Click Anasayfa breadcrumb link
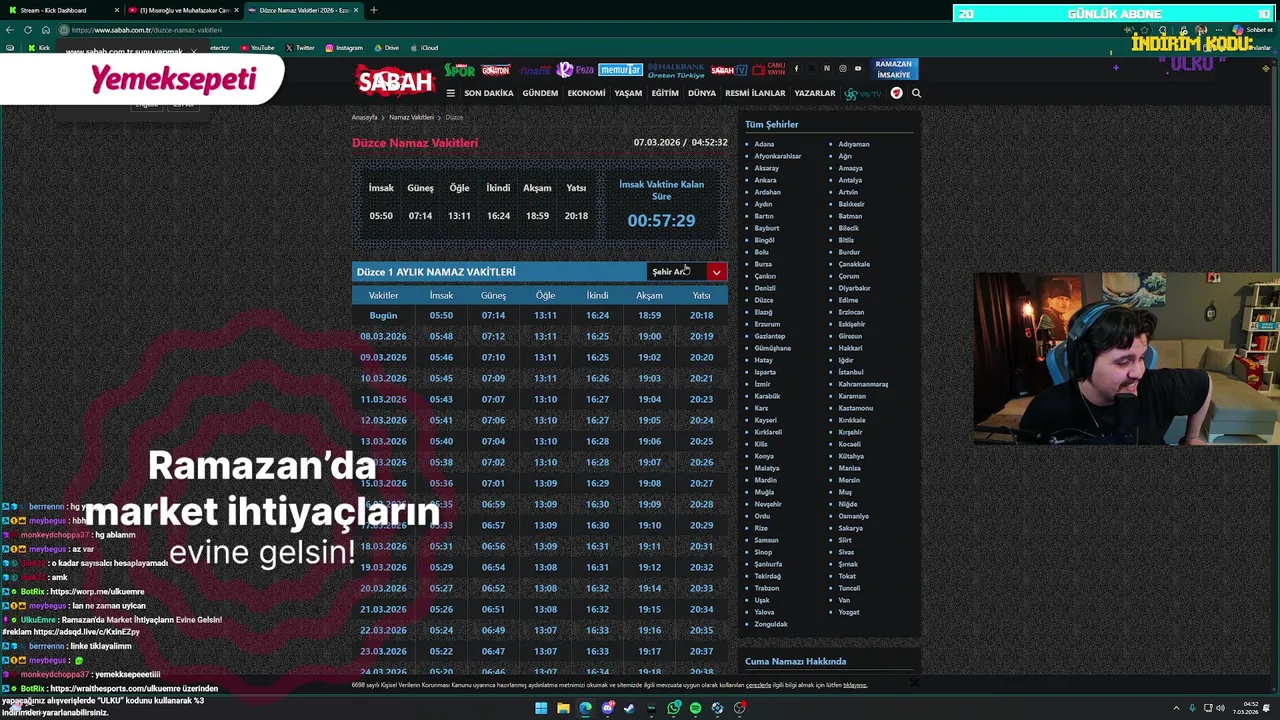 [x=364, y=117]
